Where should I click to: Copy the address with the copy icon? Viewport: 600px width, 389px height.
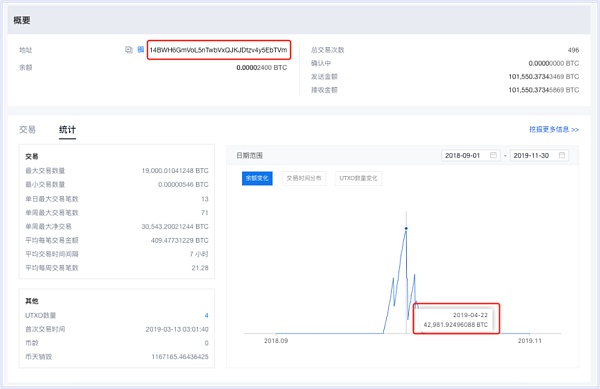point(129,50)
